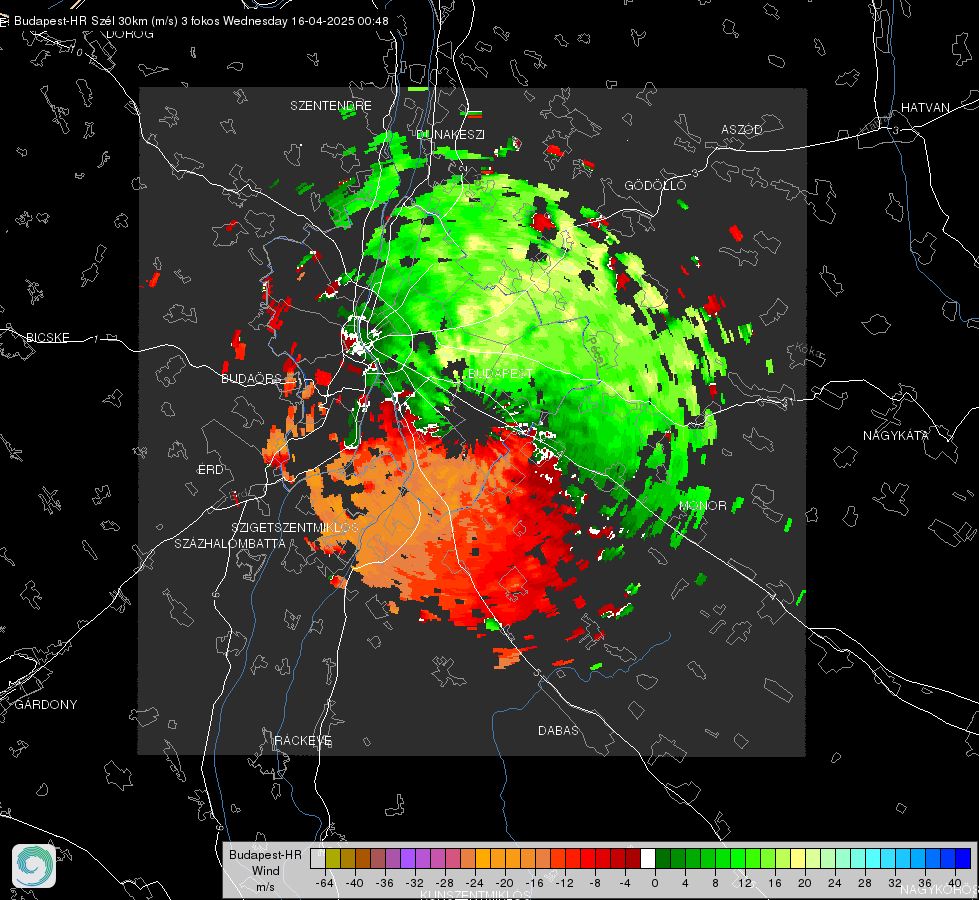This screenshot has height=900, width=979.
Task: Click the SZIGETSZENTMIKLÓS town label
Action: [x=295, y=527]
